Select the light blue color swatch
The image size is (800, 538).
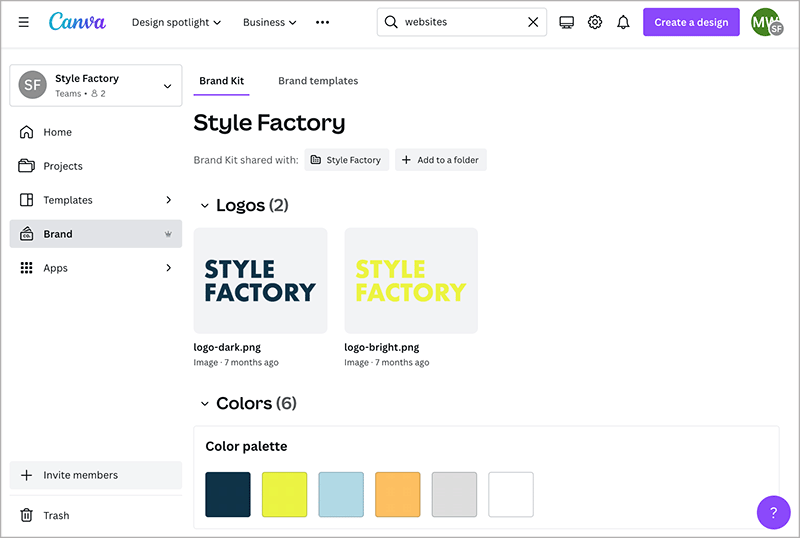341,494
